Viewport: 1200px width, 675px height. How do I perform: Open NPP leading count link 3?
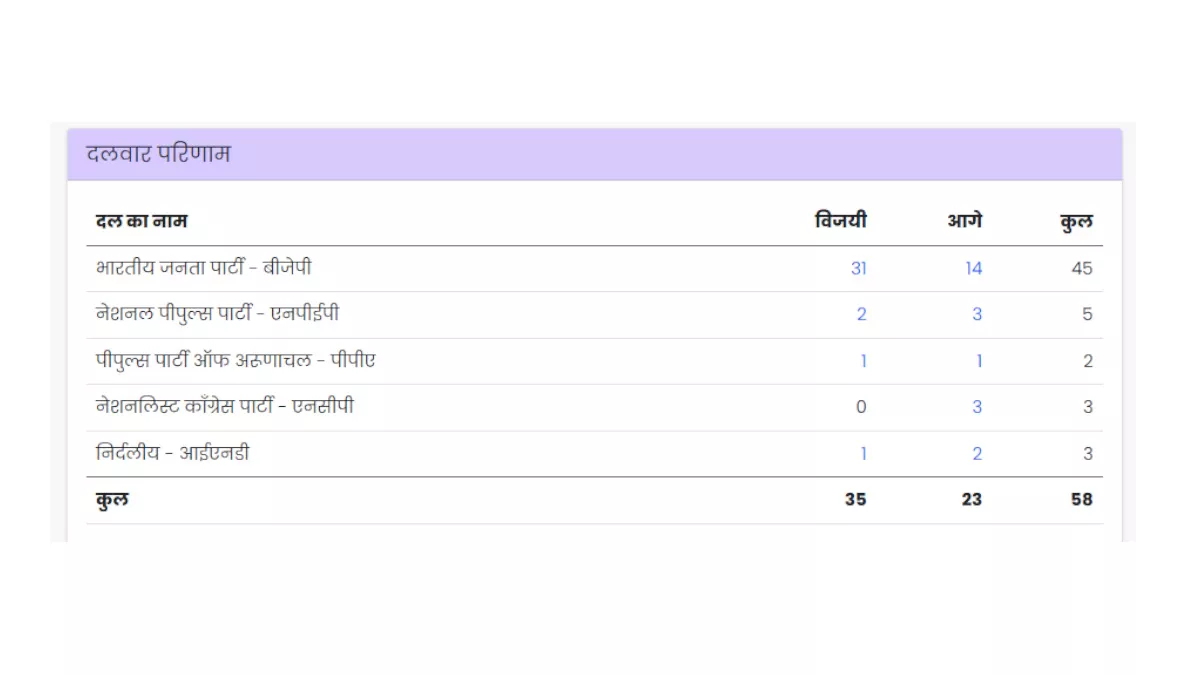(x=976, y=314)
